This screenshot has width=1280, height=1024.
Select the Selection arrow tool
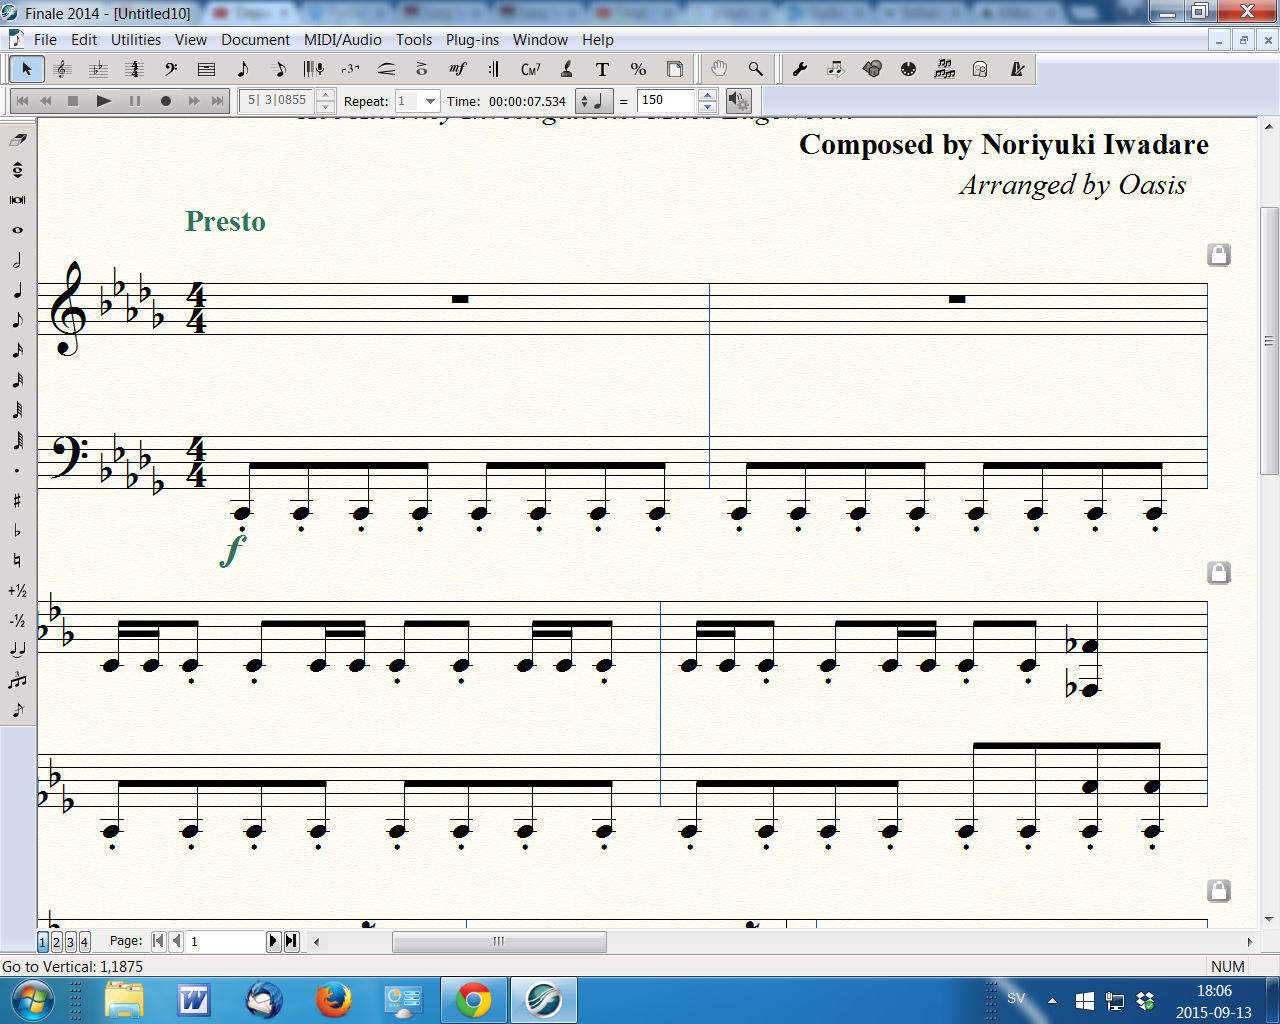point(27,69)
